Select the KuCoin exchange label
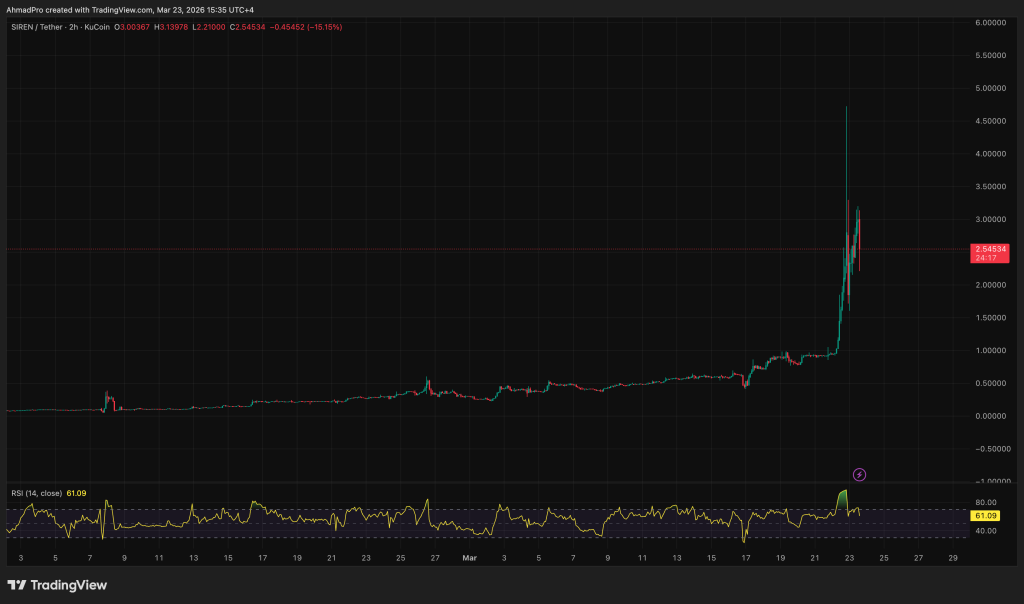Image resolution: width=1024 pixels, height=604 pixels. click(x=96, y=28)
